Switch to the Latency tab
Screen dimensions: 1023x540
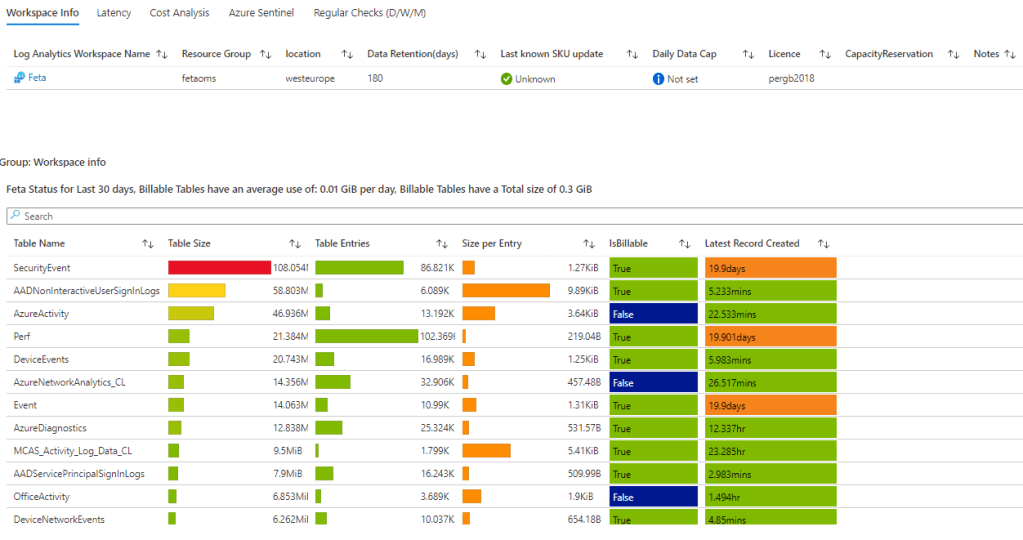click(114, 13)
